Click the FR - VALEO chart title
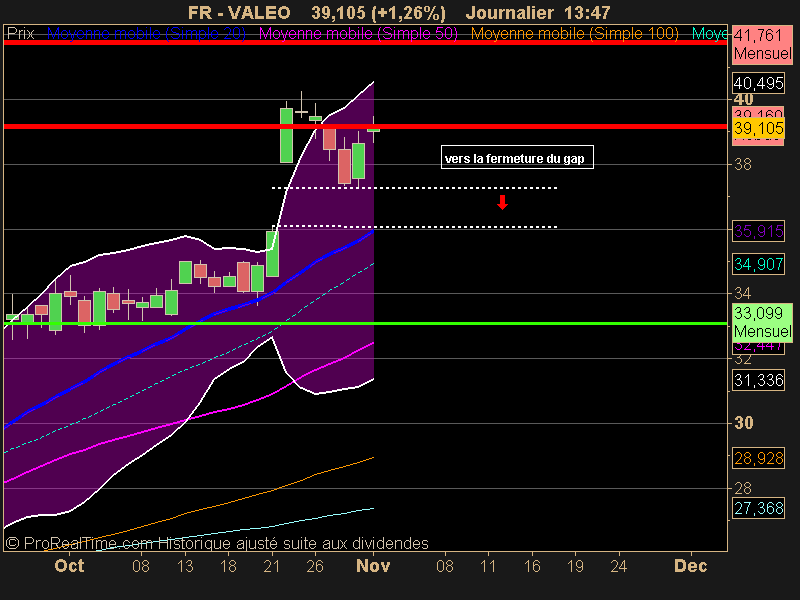 pos(239,12)
